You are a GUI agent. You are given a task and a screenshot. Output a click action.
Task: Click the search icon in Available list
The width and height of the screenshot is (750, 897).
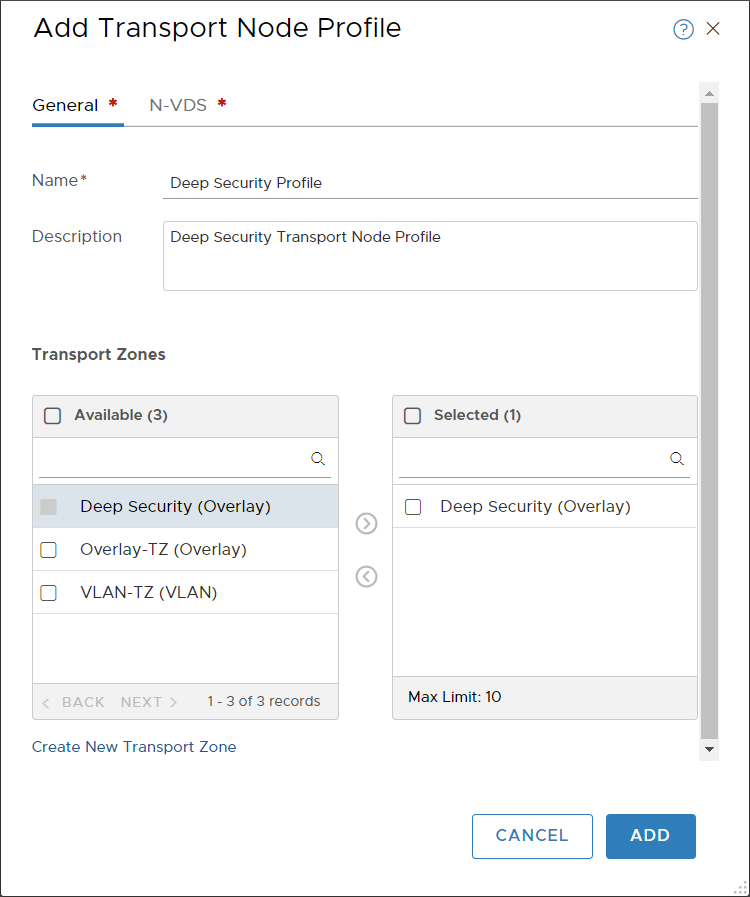318,459
